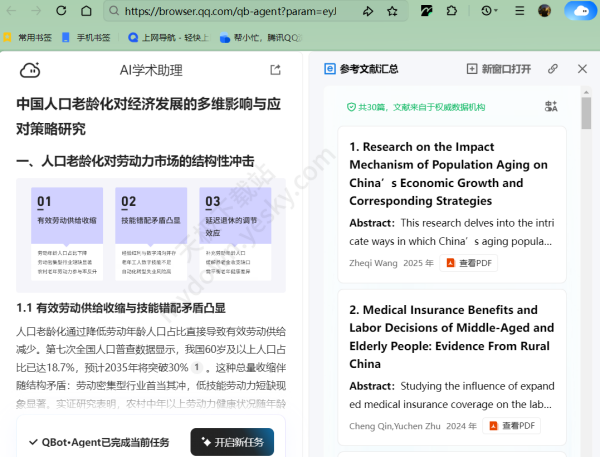Open the 上网导航 bookmark
The width and height of the screenshot is (600, 457).
click(x=167, y=37)
